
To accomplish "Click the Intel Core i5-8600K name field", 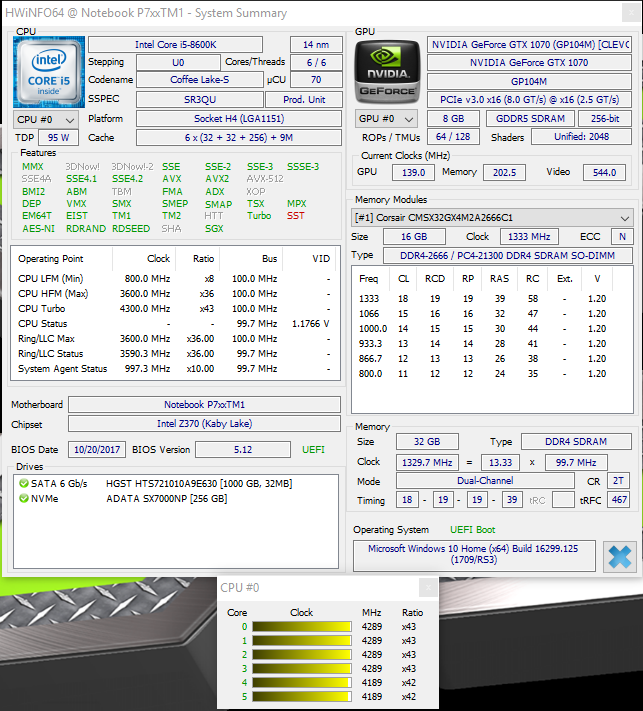I will 175,44.
